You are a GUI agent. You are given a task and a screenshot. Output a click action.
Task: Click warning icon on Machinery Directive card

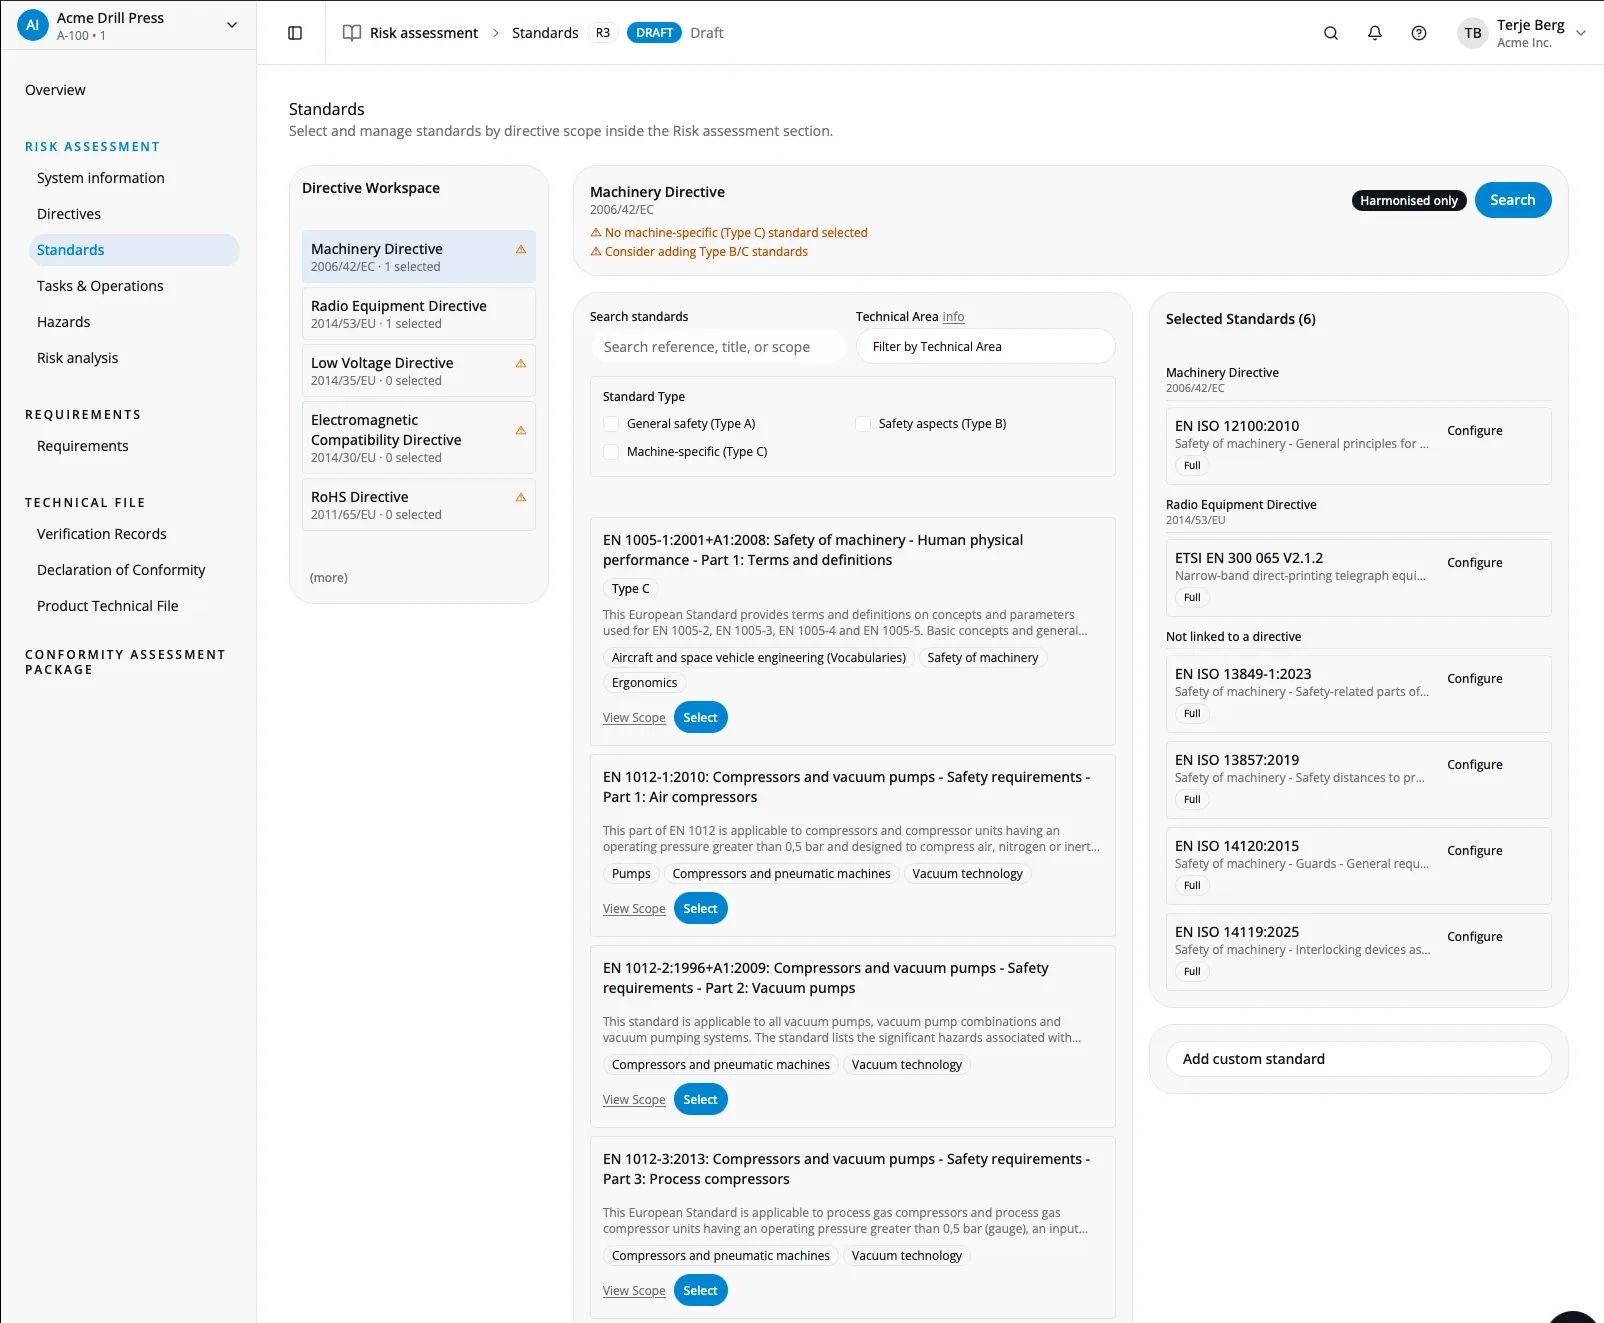521,249
